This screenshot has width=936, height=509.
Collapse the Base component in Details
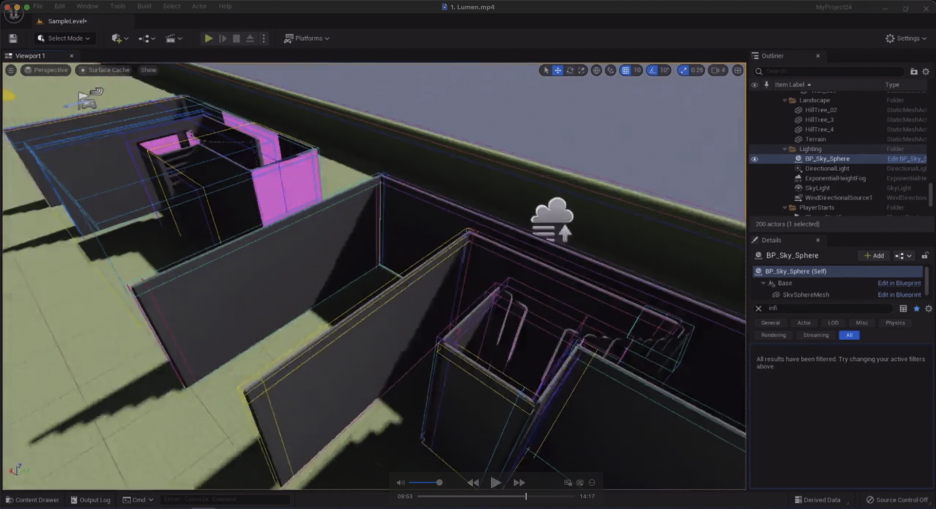(x=763, y=283)
